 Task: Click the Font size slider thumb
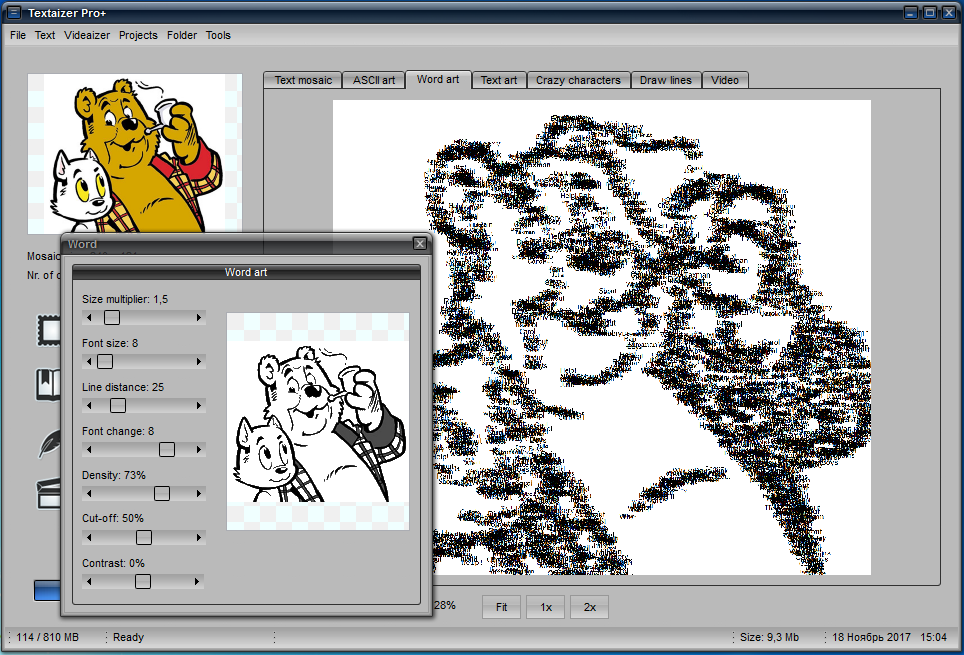click(105, 362)
